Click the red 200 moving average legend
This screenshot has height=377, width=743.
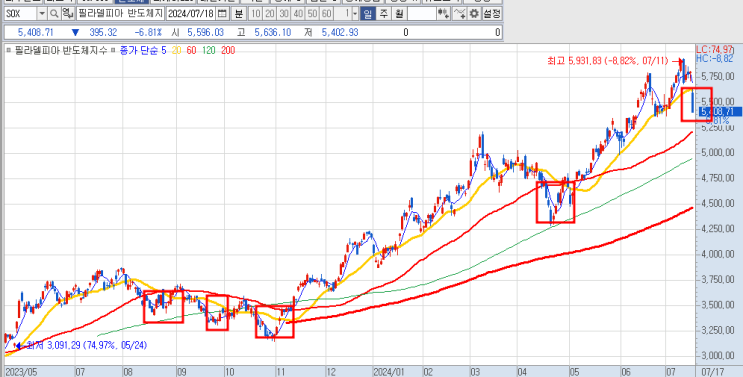click(228, 50)
